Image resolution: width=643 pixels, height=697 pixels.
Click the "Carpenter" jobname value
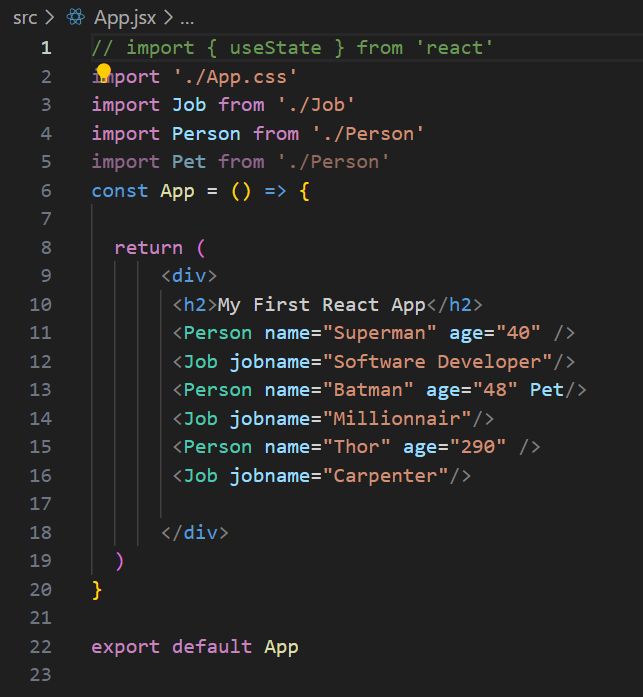click(x=385, y=476)
